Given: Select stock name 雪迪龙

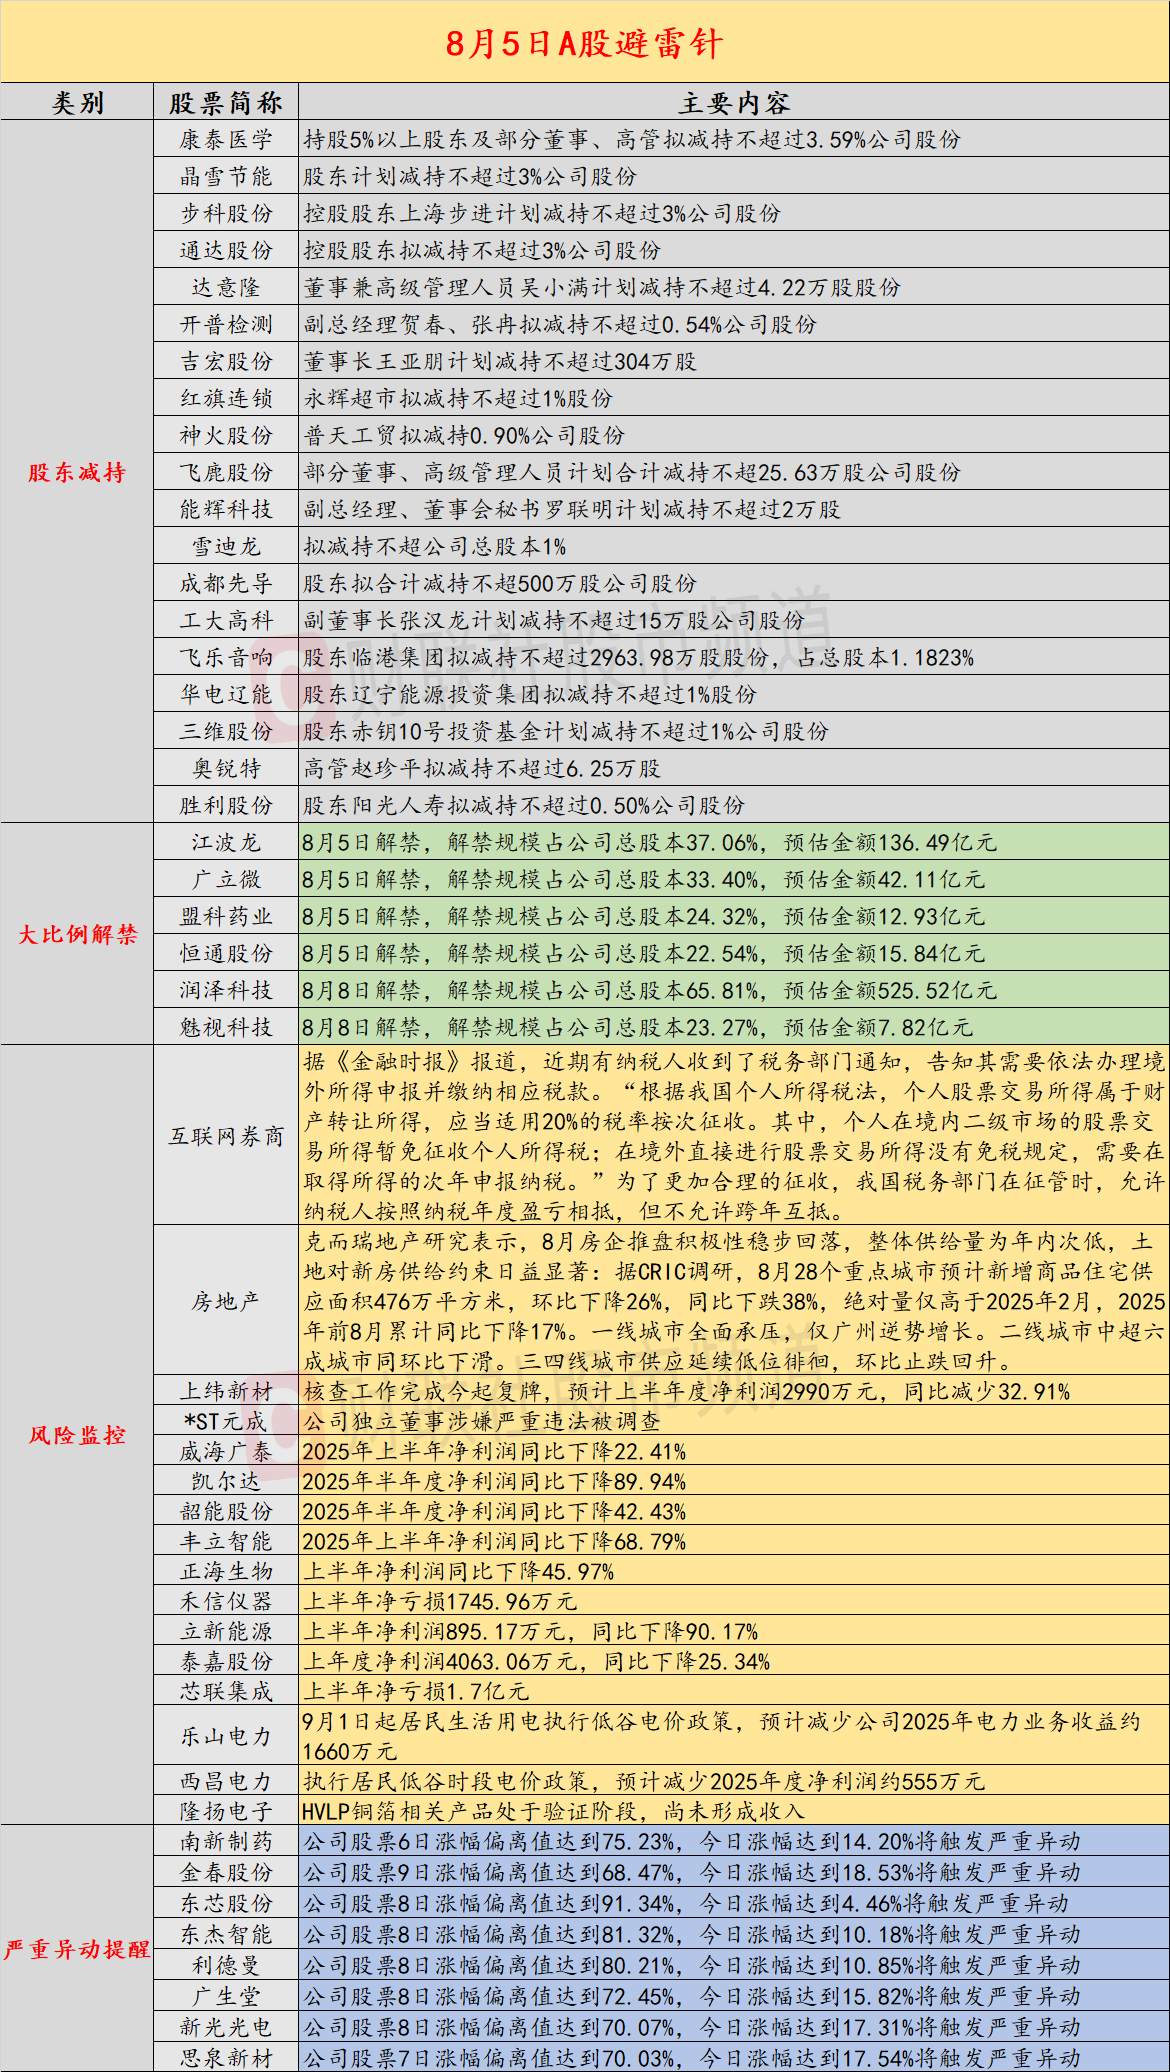Looking at the screenshot, I should [226, 546].
